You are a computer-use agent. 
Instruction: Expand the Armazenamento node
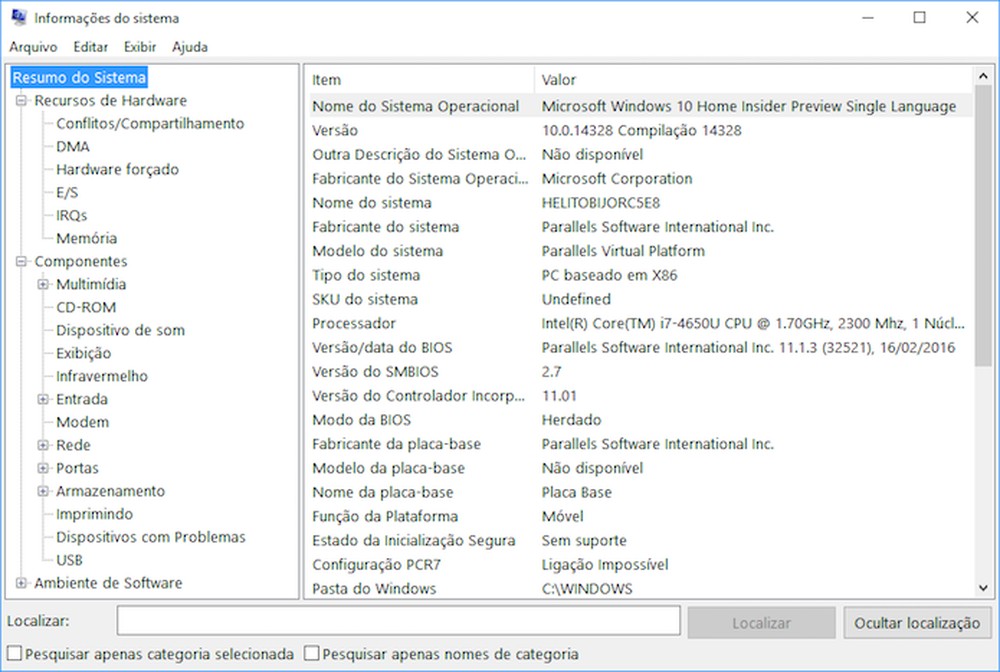tap(43, 490)
